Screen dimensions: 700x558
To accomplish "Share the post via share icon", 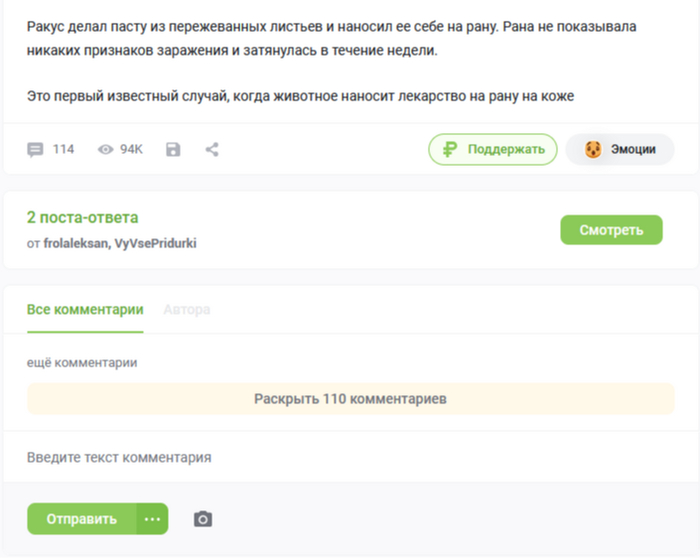I will pos(212,150).
